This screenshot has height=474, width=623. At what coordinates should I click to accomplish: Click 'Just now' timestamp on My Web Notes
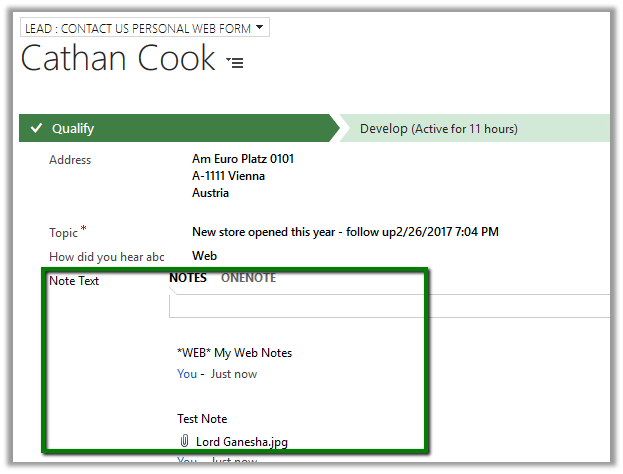233,374
